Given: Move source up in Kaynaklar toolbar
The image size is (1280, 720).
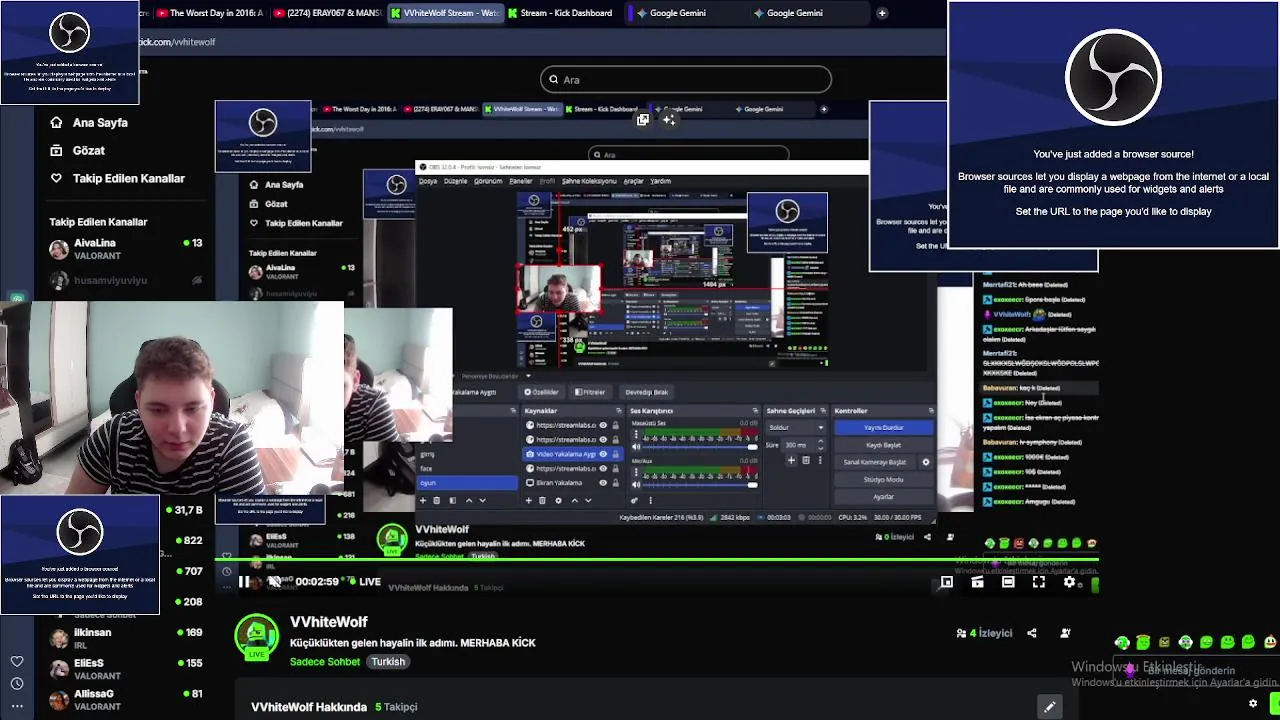Looking at the screenshot, I should click(x=574, y=500).
